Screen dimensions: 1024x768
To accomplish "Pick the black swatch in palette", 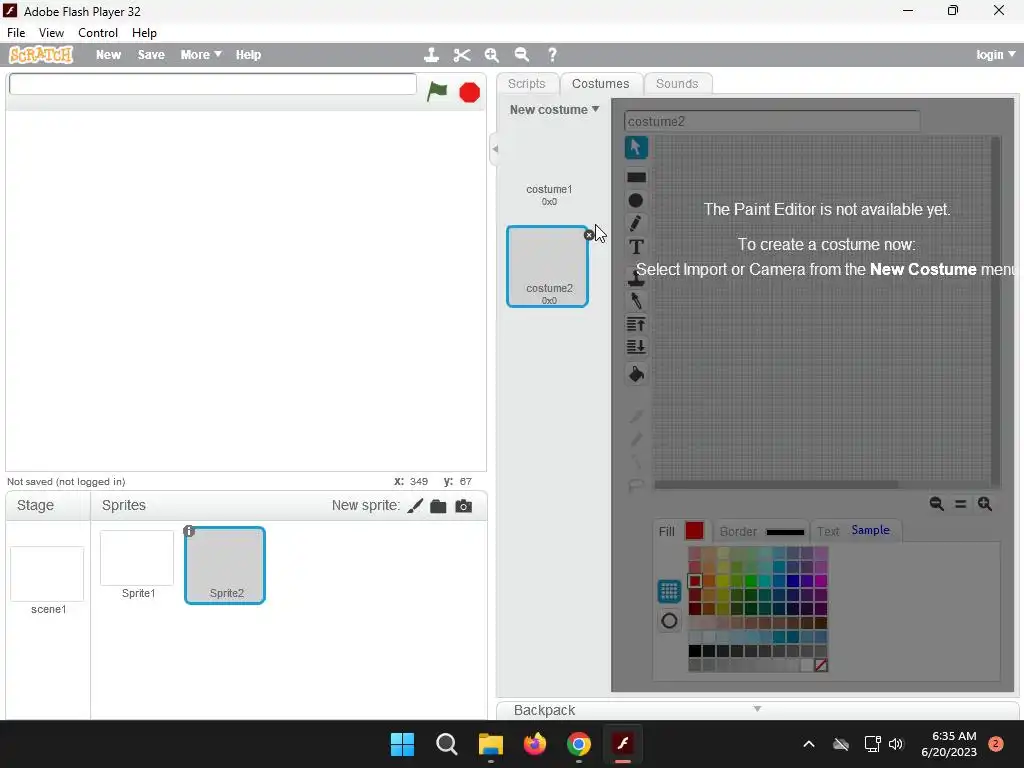I will pos(695,651).
